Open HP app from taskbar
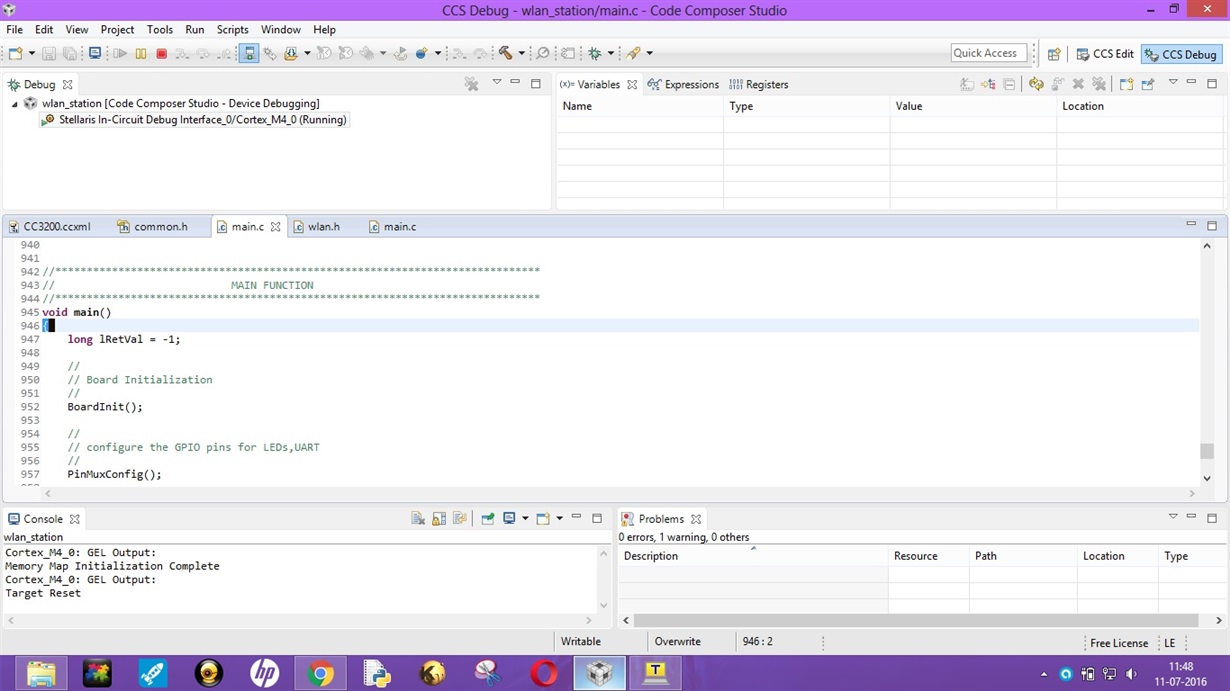Viewport: 1230px width, 691px height. (264, 673)
